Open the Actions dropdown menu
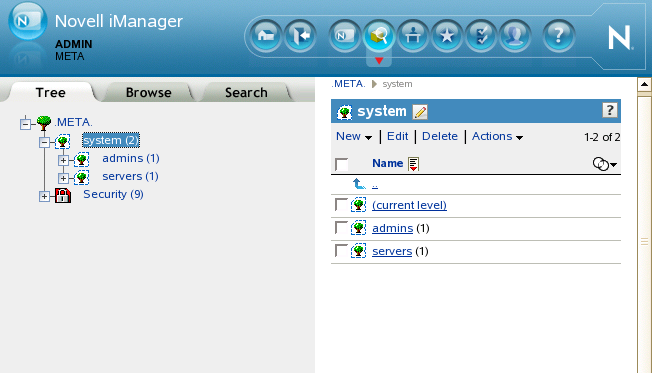The width and height of the screenshot is (652, 373). 497,136
